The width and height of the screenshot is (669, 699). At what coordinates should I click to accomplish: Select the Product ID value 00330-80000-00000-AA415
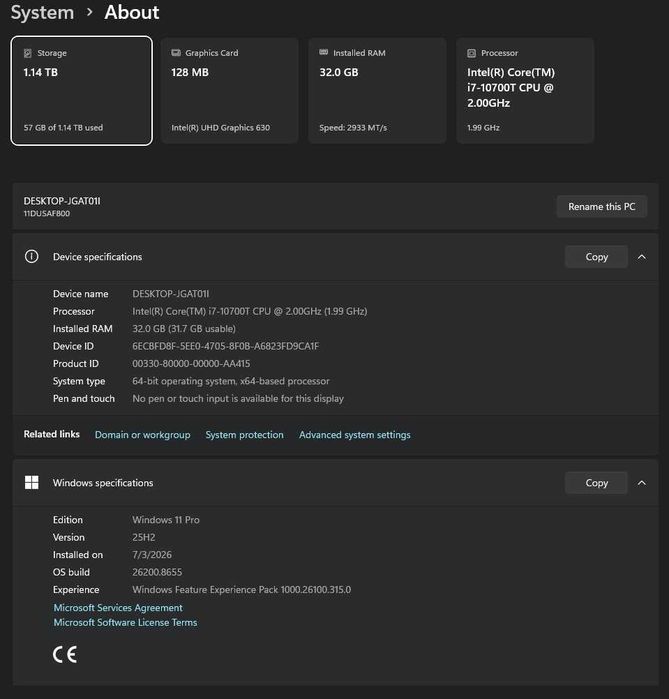[x=191, y=363]
